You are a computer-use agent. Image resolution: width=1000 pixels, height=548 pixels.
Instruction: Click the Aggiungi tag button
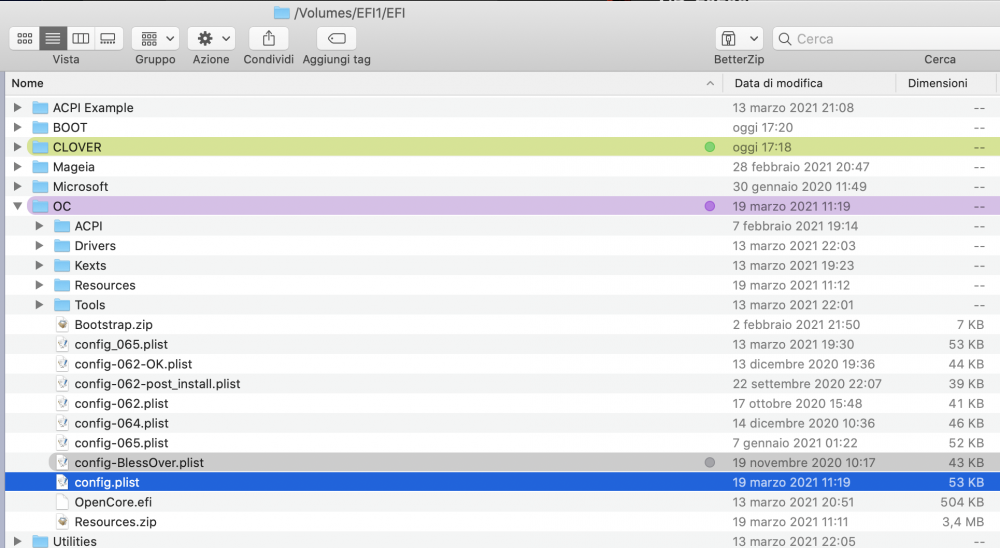[x=337, y=39]
